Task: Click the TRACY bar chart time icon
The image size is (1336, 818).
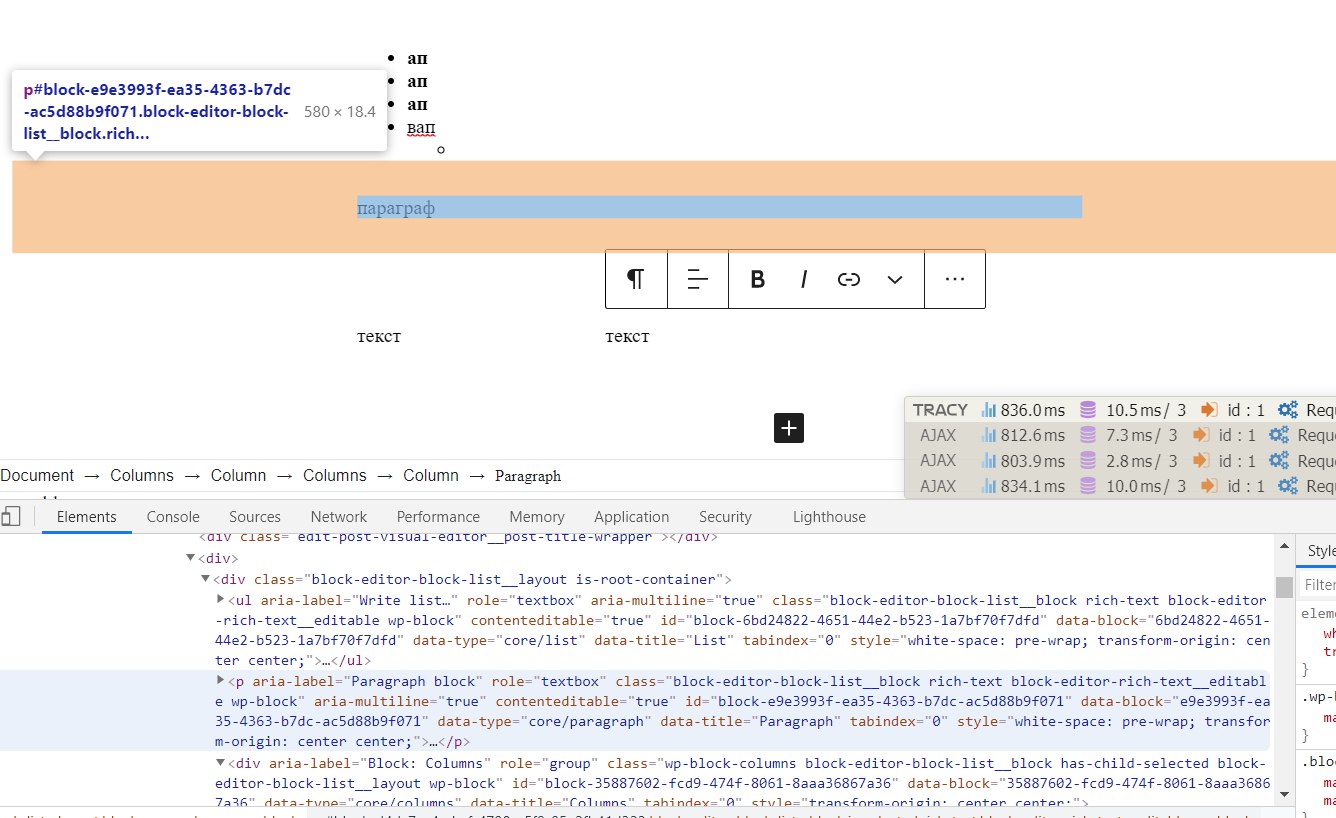Action: point(990,410)
